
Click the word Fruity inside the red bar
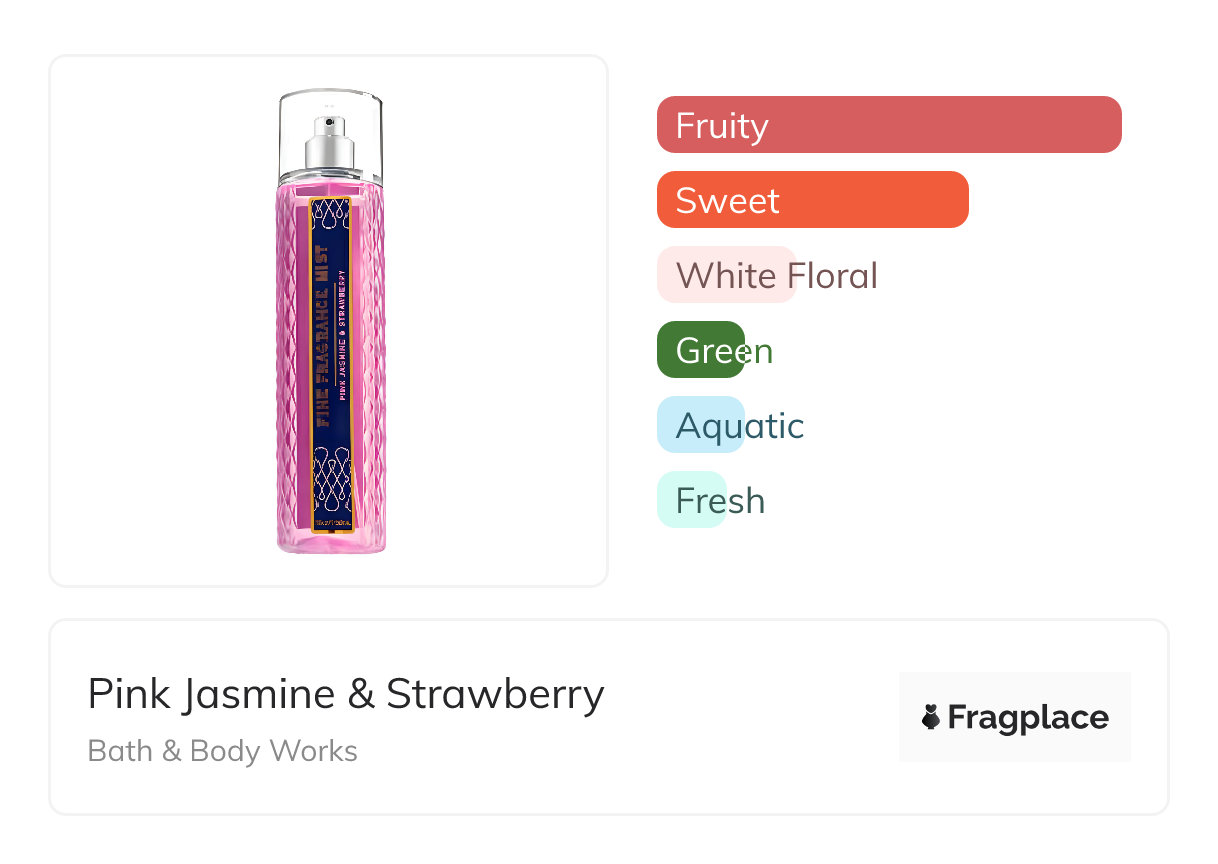(722, 125)
